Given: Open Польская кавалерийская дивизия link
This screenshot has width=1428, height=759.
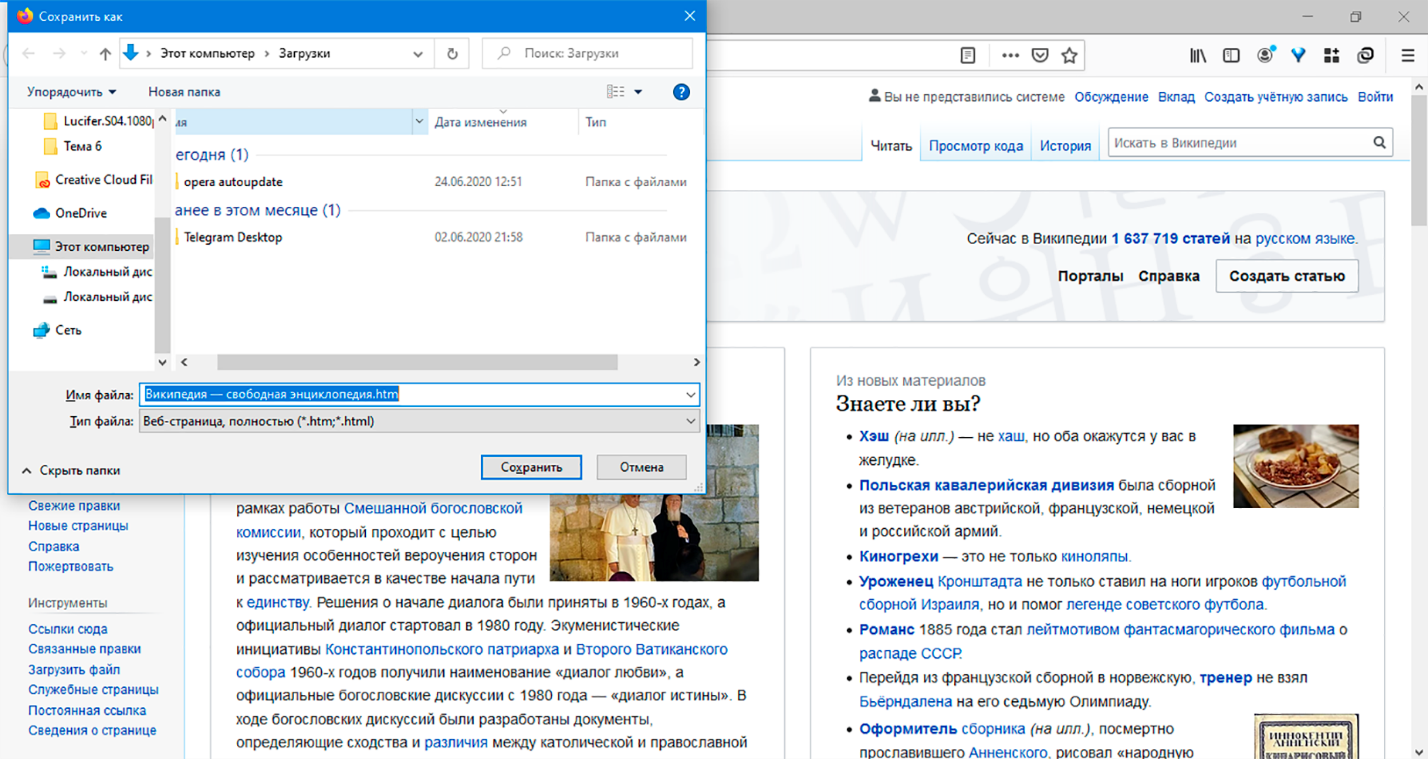Looking at the screenshot, I should [986, 485].
